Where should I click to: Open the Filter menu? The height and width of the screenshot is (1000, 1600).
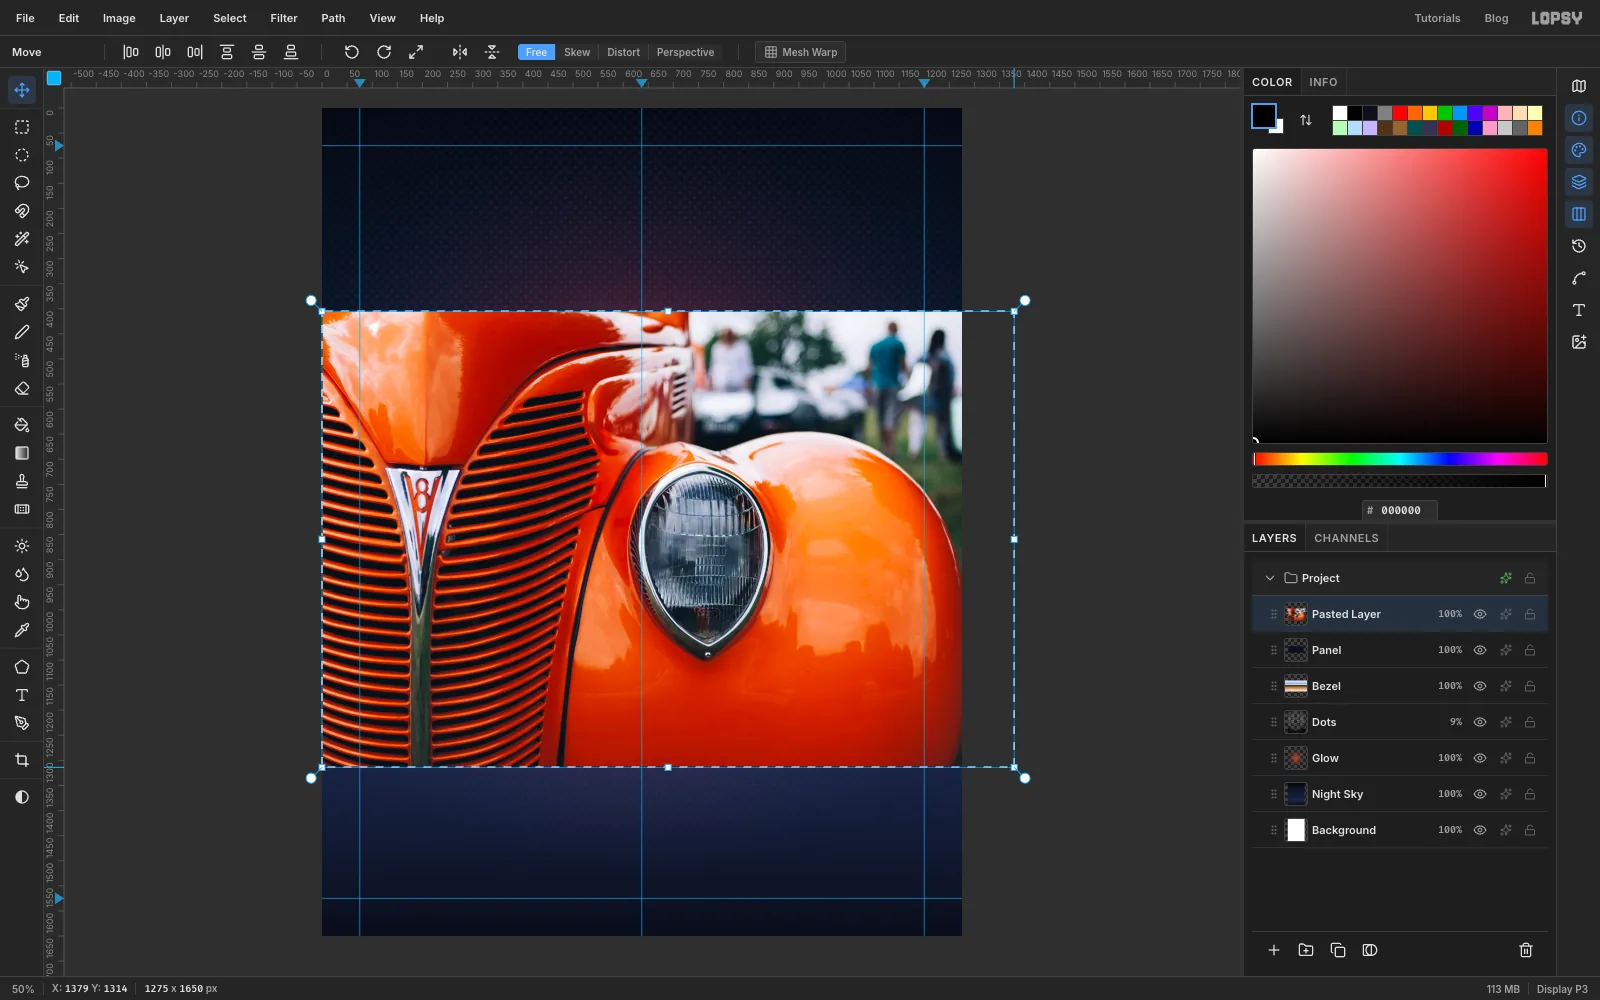[x=284, y=18]
